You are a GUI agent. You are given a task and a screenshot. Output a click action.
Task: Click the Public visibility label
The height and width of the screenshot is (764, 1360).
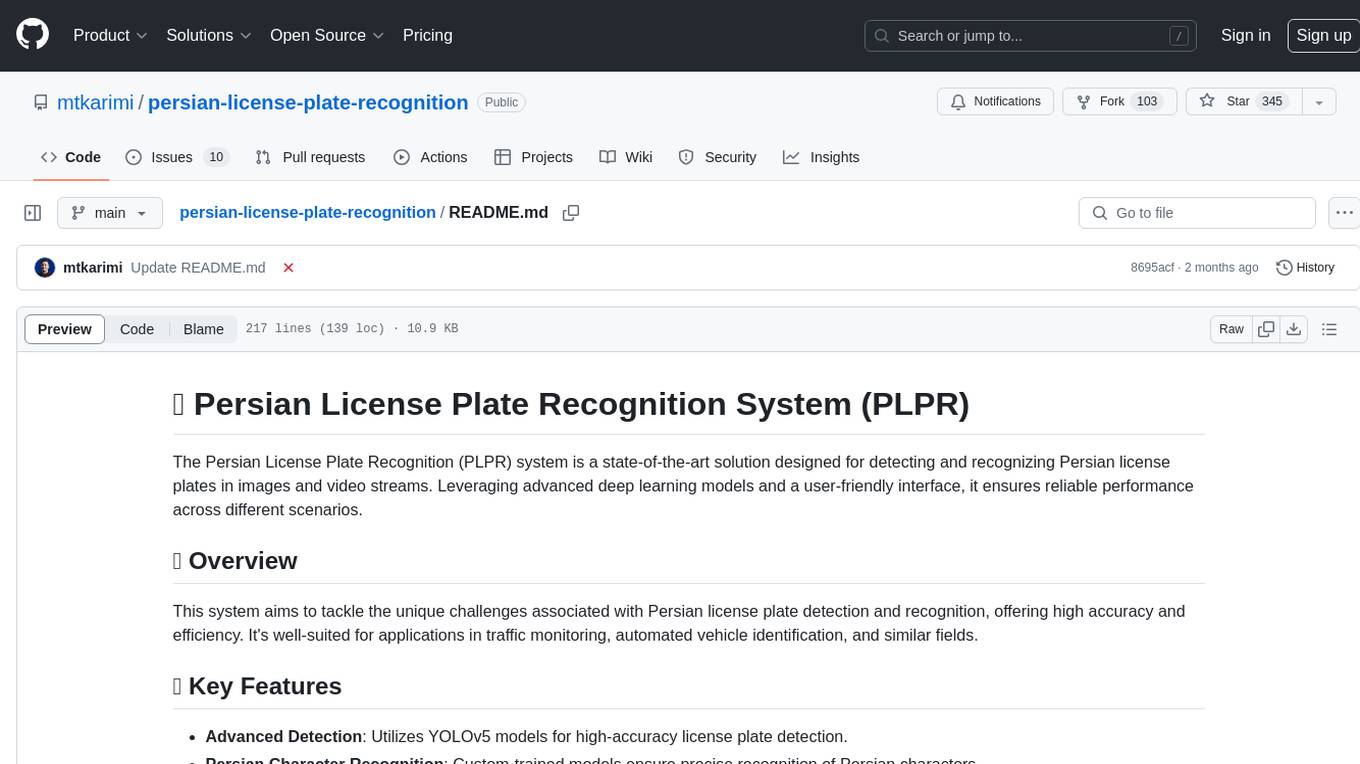point(501,102)
